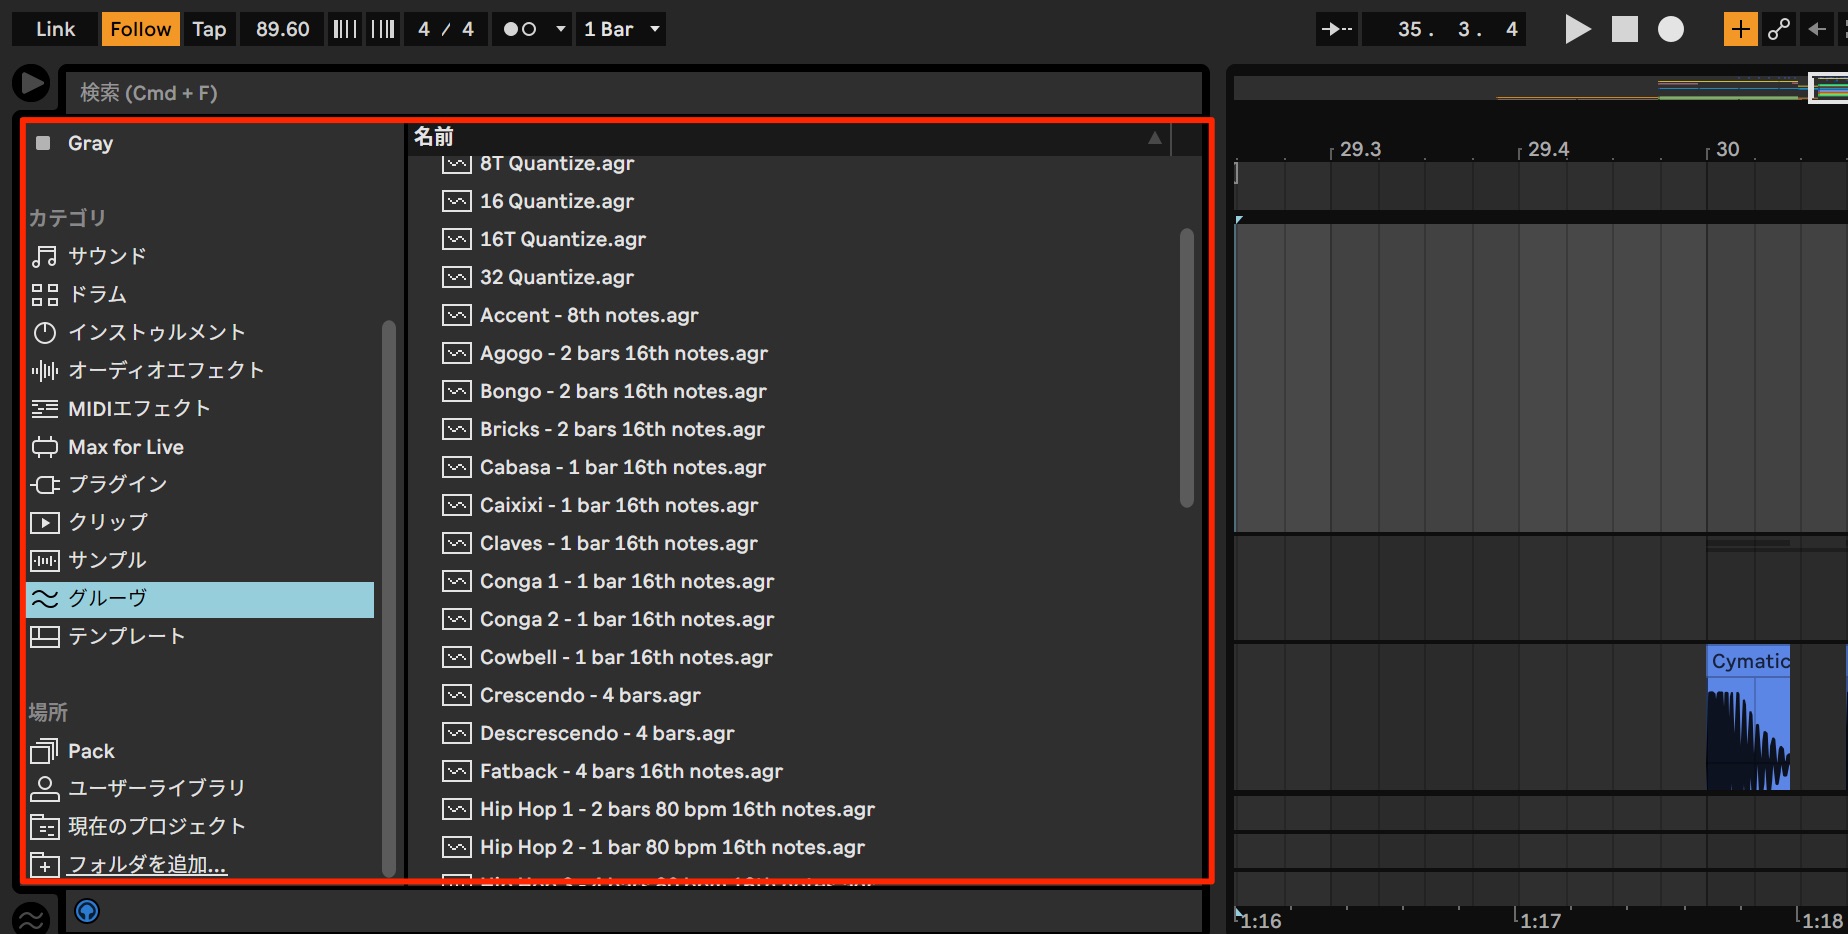This screenshot has width=1848, height=934.
Task: Toggle the arrangement position follow icon
Action: tap(1337, 29)
